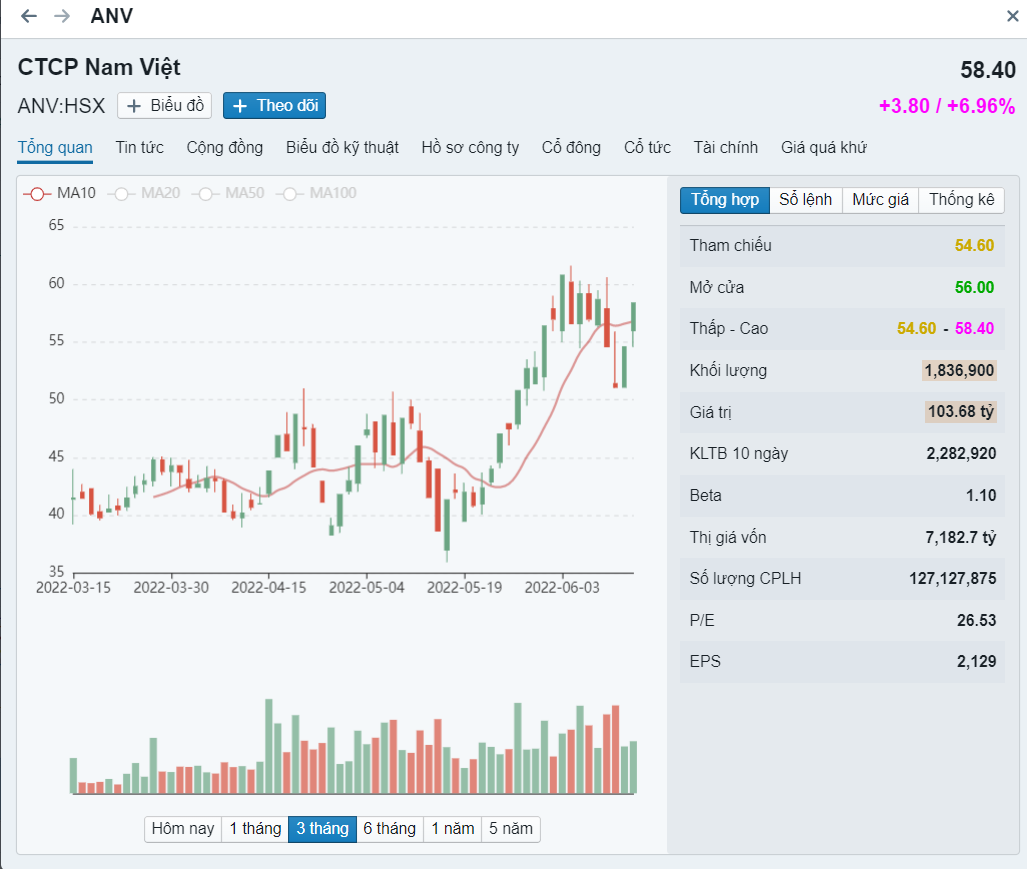Select the Sổ lệnh panel tab

(x=805, y=200)
